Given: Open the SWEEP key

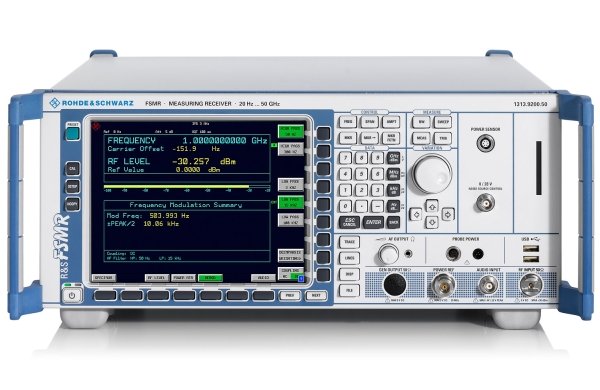Looking at the screenshot, I should pos(443,122).
